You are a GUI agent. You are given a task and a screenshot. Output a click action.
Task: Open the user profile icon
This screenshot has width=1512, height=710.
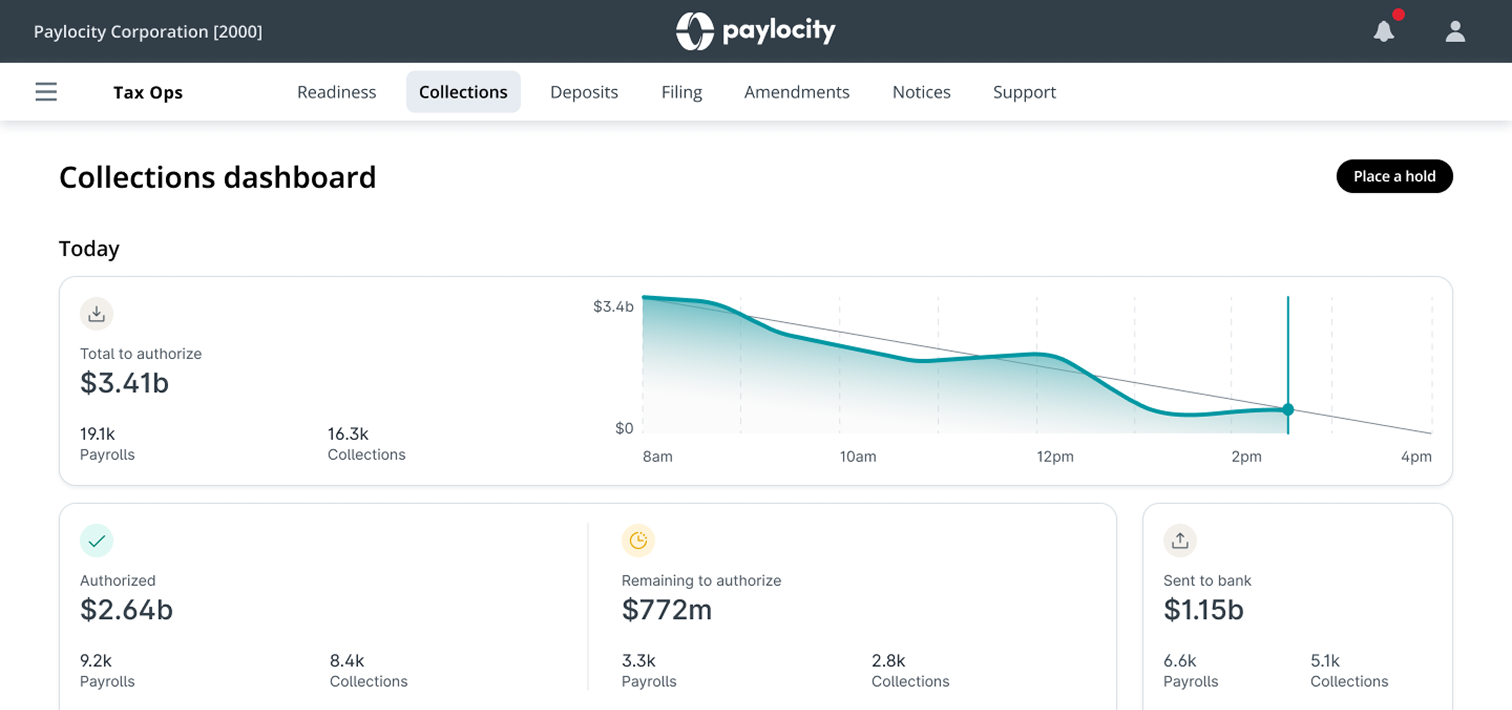1455,32
